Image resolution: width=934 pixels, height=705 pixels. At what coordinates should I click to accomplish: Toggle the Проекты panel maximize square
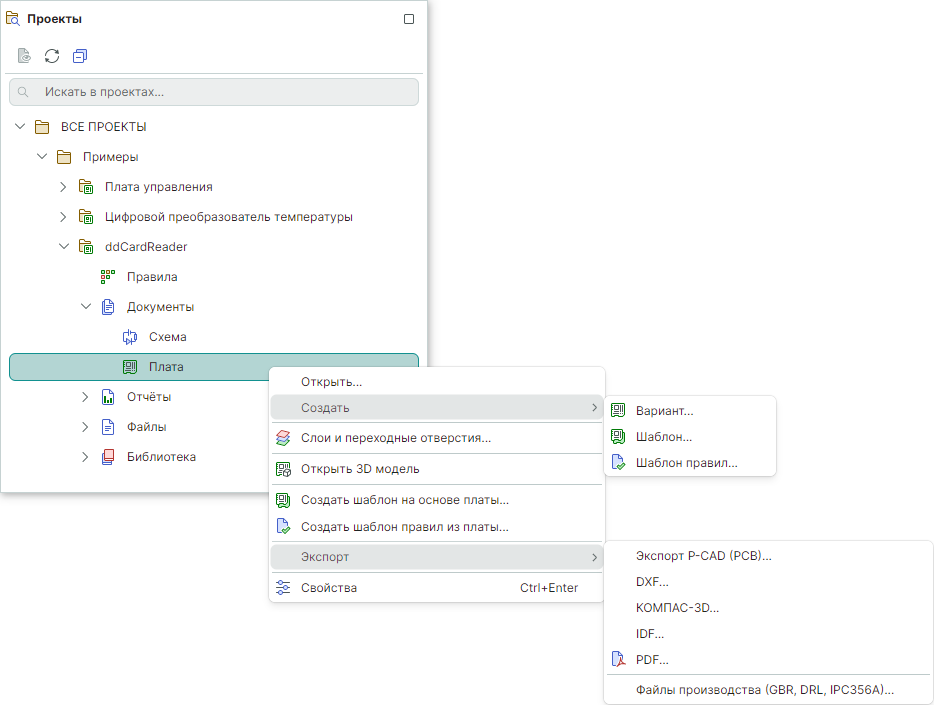coord(409,19)
